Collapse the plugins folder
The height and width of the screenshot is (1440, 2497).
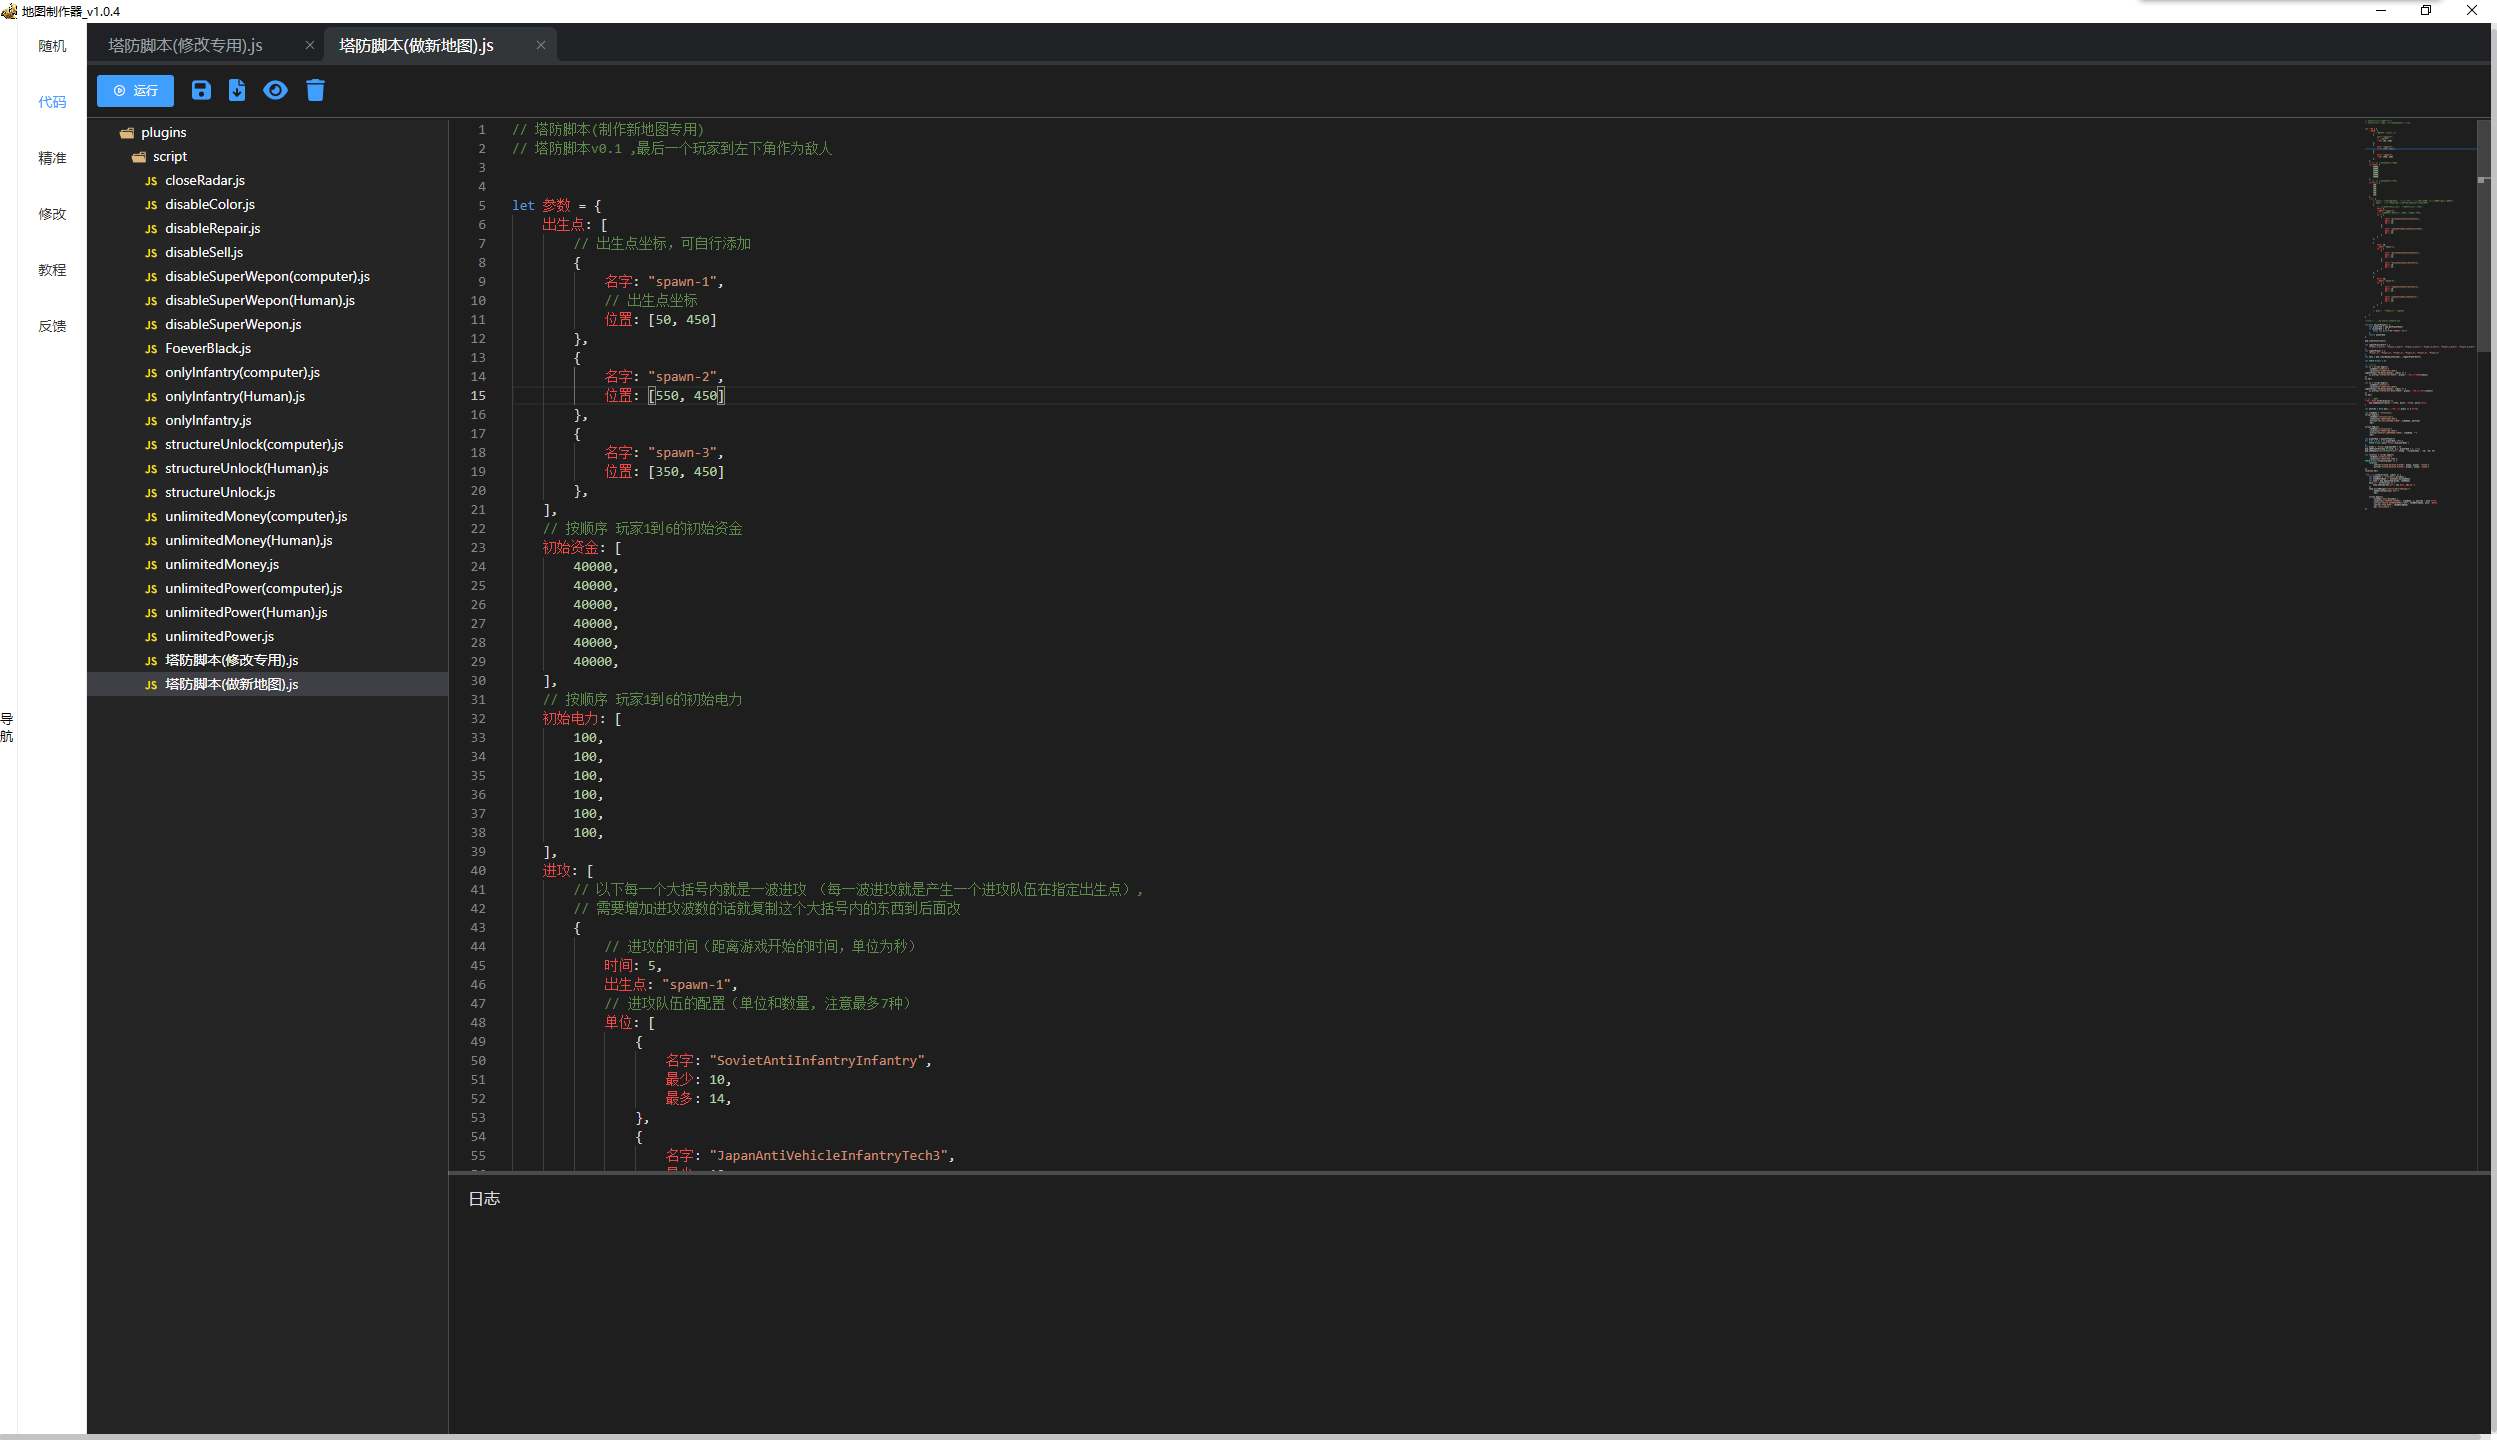click(163, 132)
